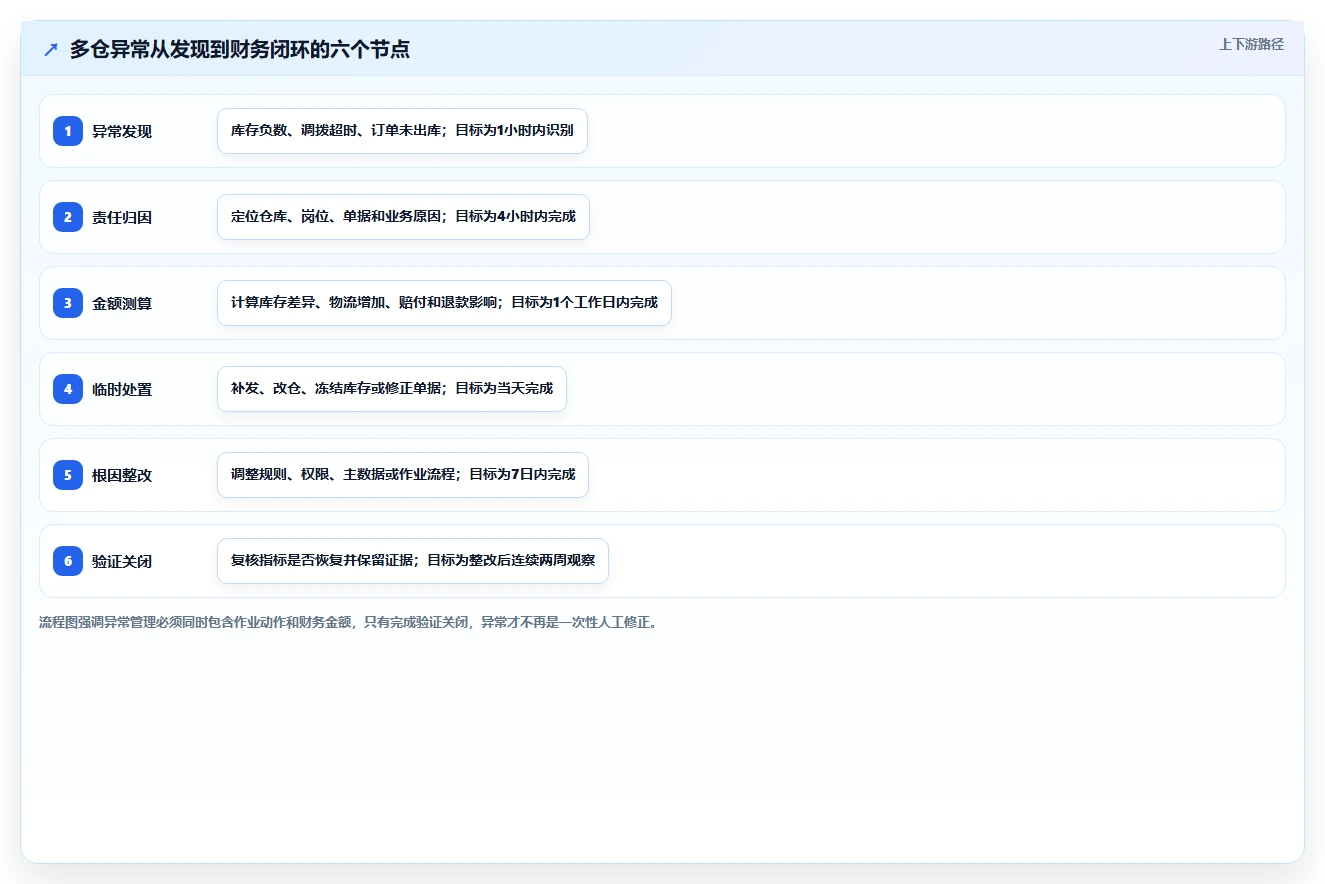Click the 上下游路径 label
The image size is (1325, 884).
click(x=1251, y=44)
